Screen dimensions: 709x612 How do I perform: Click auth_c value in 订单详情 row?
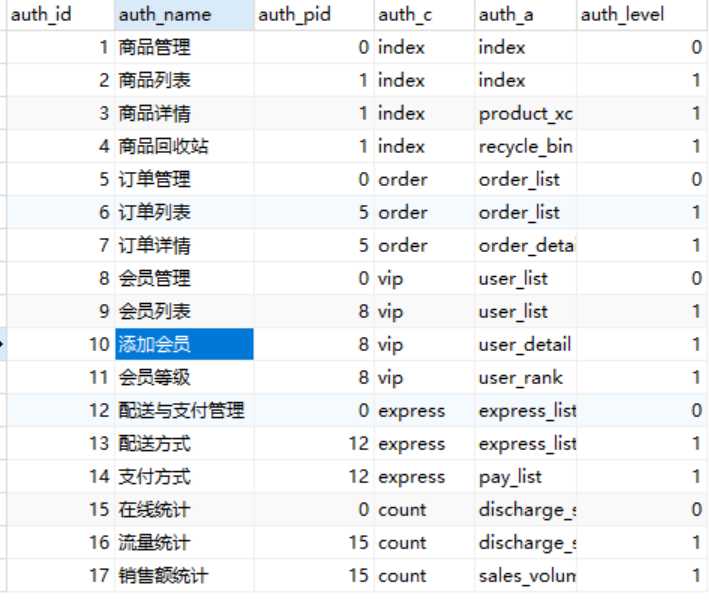[x=402, y=246]
